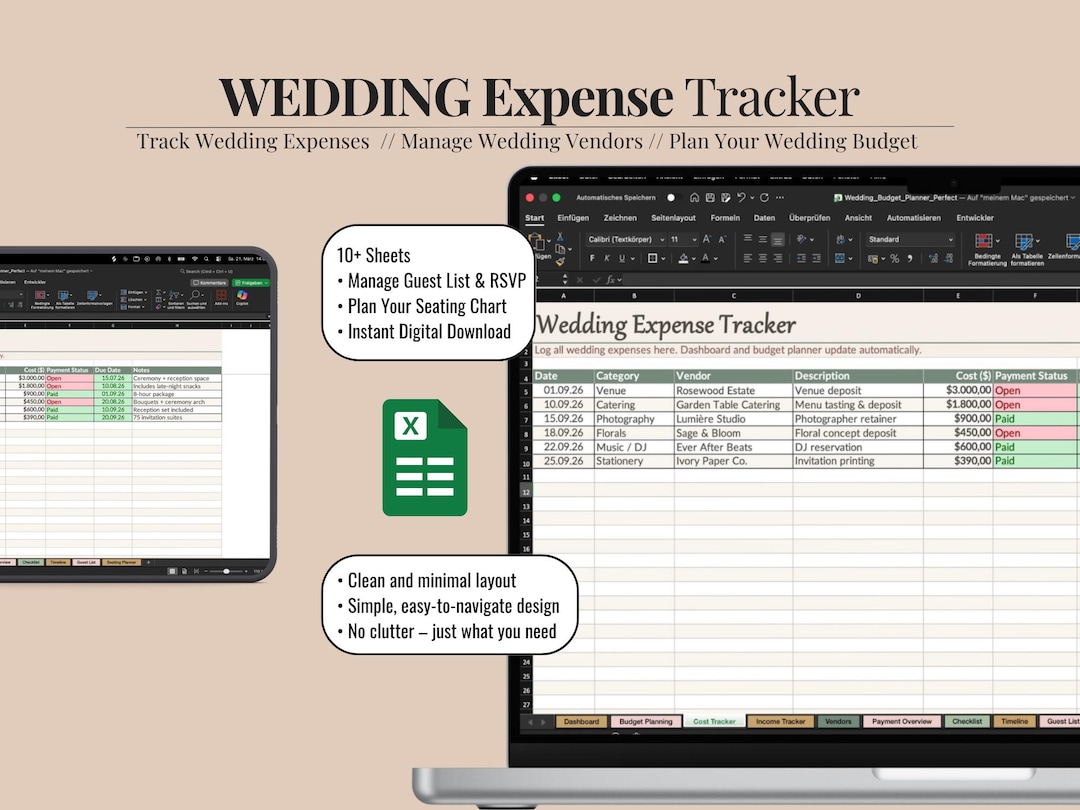The height and width of the screenshot is (810, 1080).
Task: Click the Redo icon in laptop Excel title bar
Action: tap(765, 198)
